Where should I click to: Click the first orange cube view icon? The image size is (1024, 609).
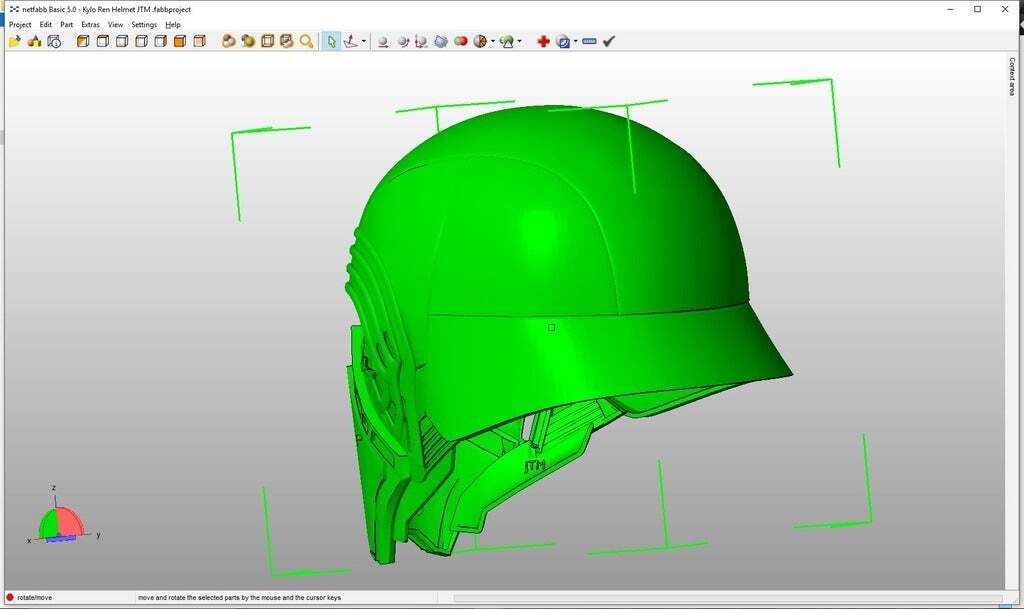click(x=83, y=41)
